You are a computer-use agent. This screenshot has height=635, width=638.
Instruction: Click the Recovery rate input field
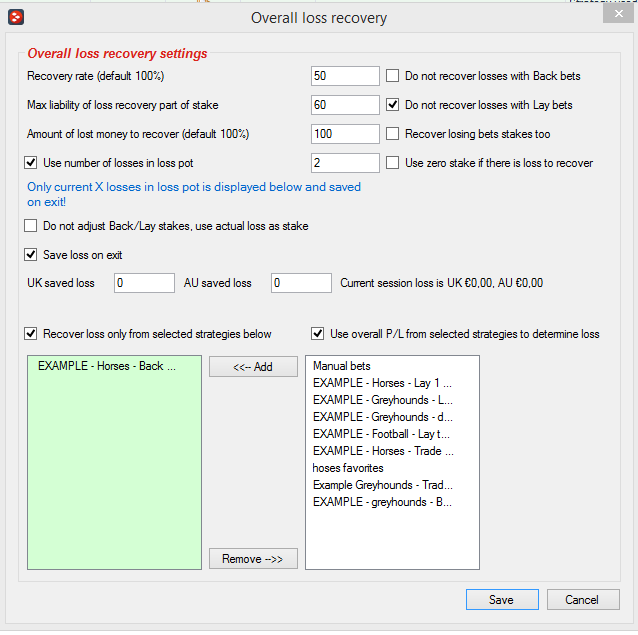[x=345, y=76]
